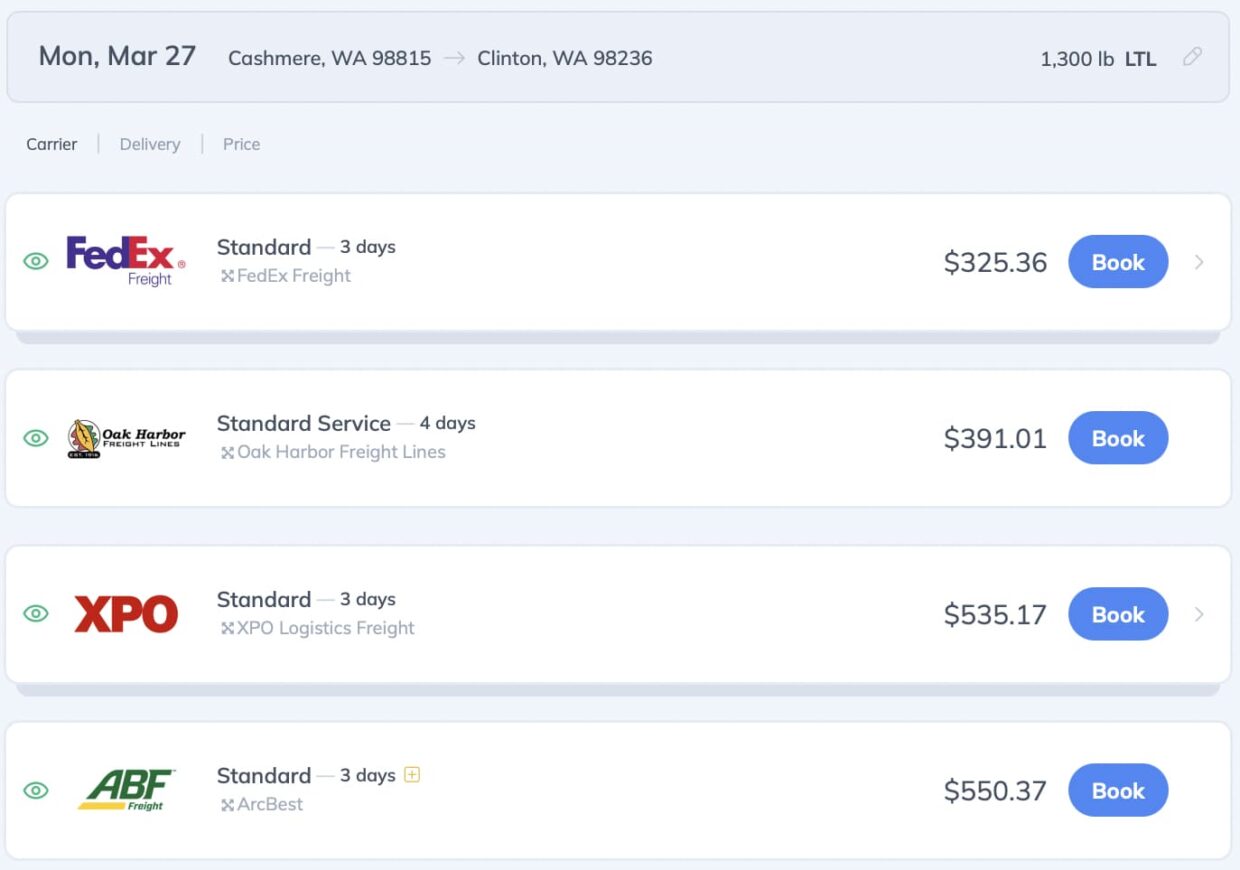The height and width of the screenshot is (870, 1240).
Task: Toggle the eye icon on the FedEx quote
Action: [36, 260]
